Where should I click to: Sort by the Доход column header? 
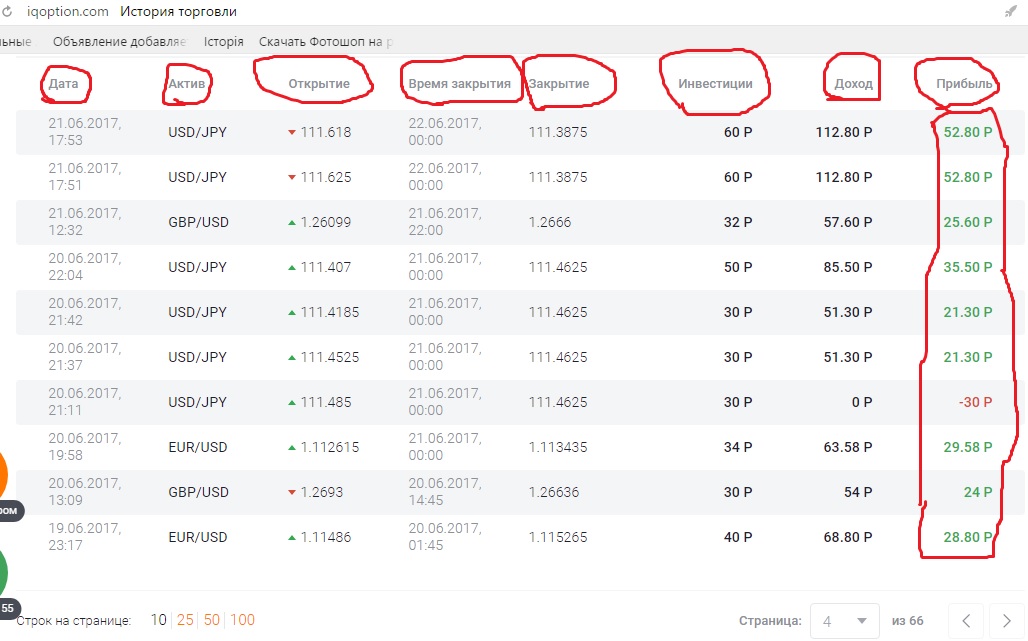pos(853,84)
